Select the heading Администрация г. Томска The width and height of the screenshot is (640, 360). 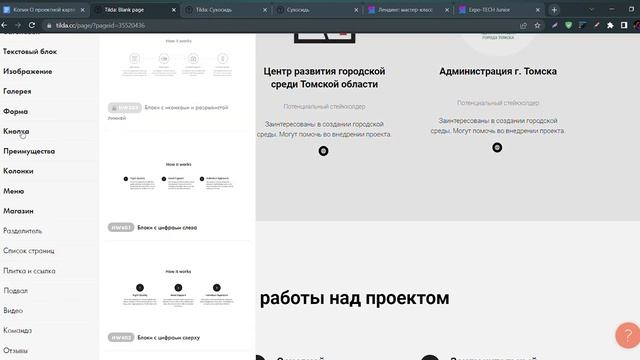coord(498,71)
